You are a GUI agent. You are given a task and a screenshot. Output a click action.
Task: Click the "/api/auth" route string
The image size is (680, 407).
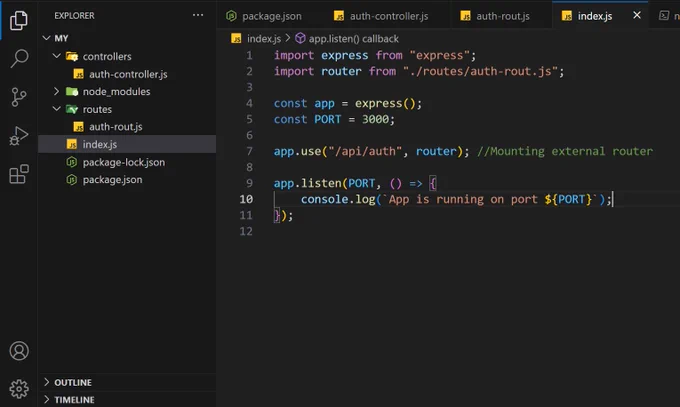365,151
